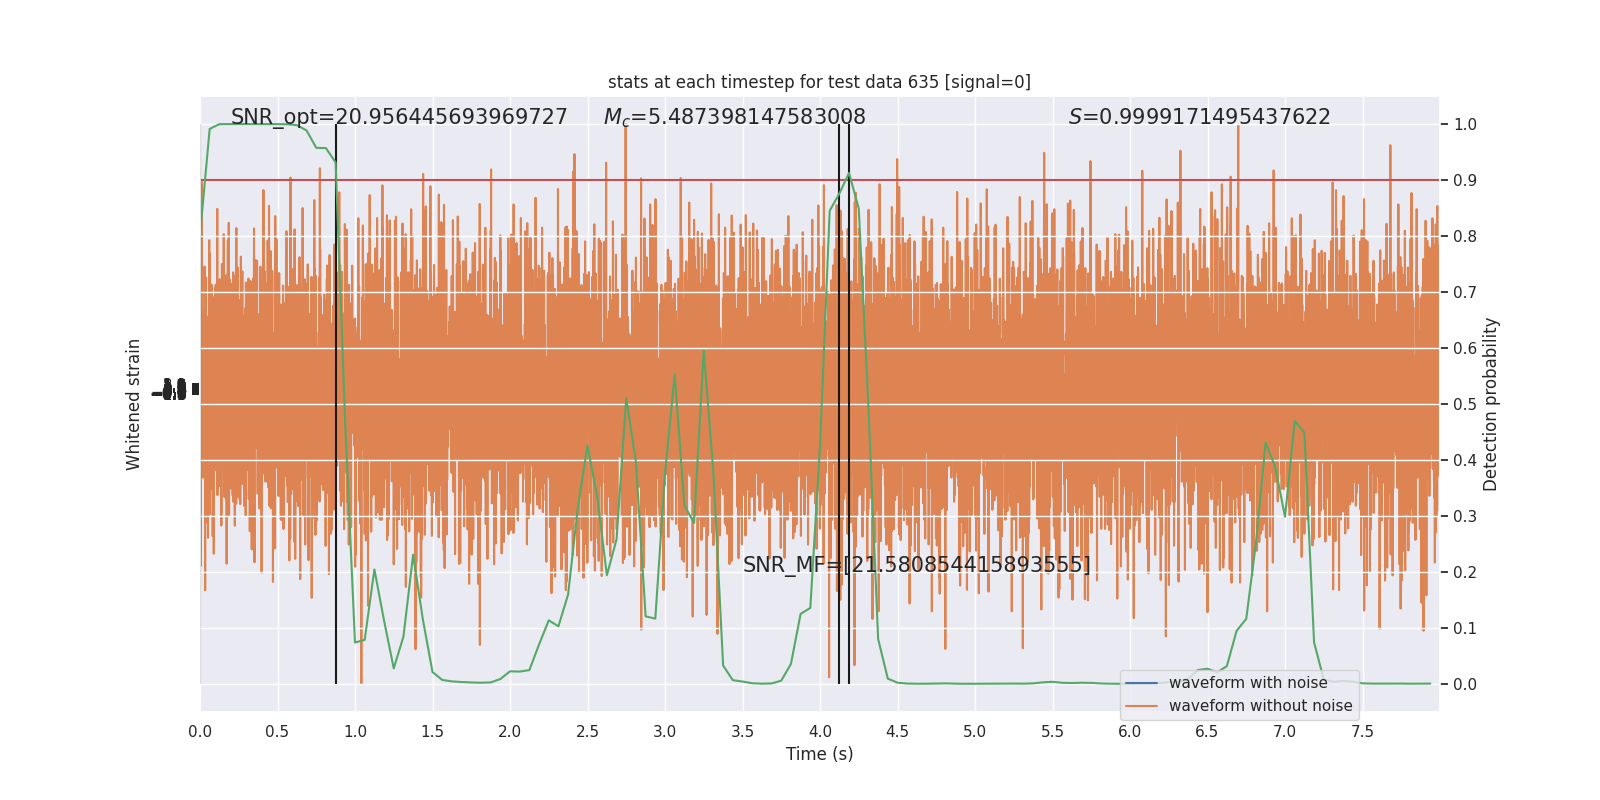Click the 'Whitened strain' y-axis label
Screen dimensions: 1600x800
[134, 404]
